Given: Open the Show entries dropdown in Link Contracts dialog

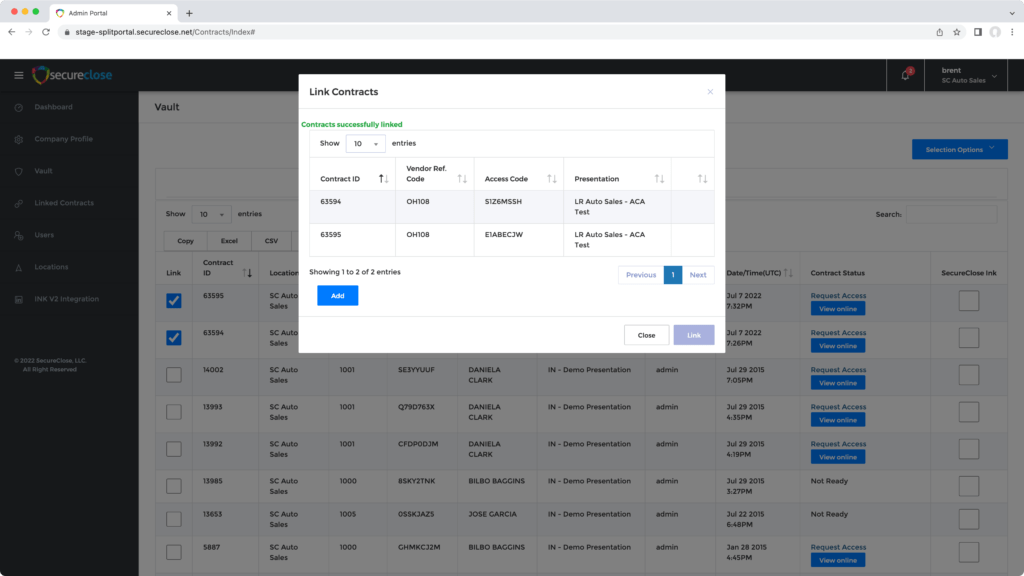Looking at the screenshot, I should click(366, 143).
